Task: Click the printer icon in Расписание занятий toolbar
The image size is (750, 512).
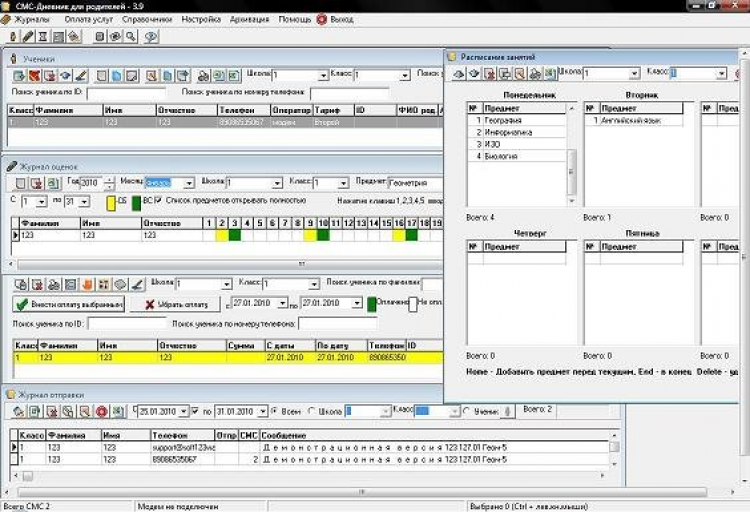Action: point(535,74)
